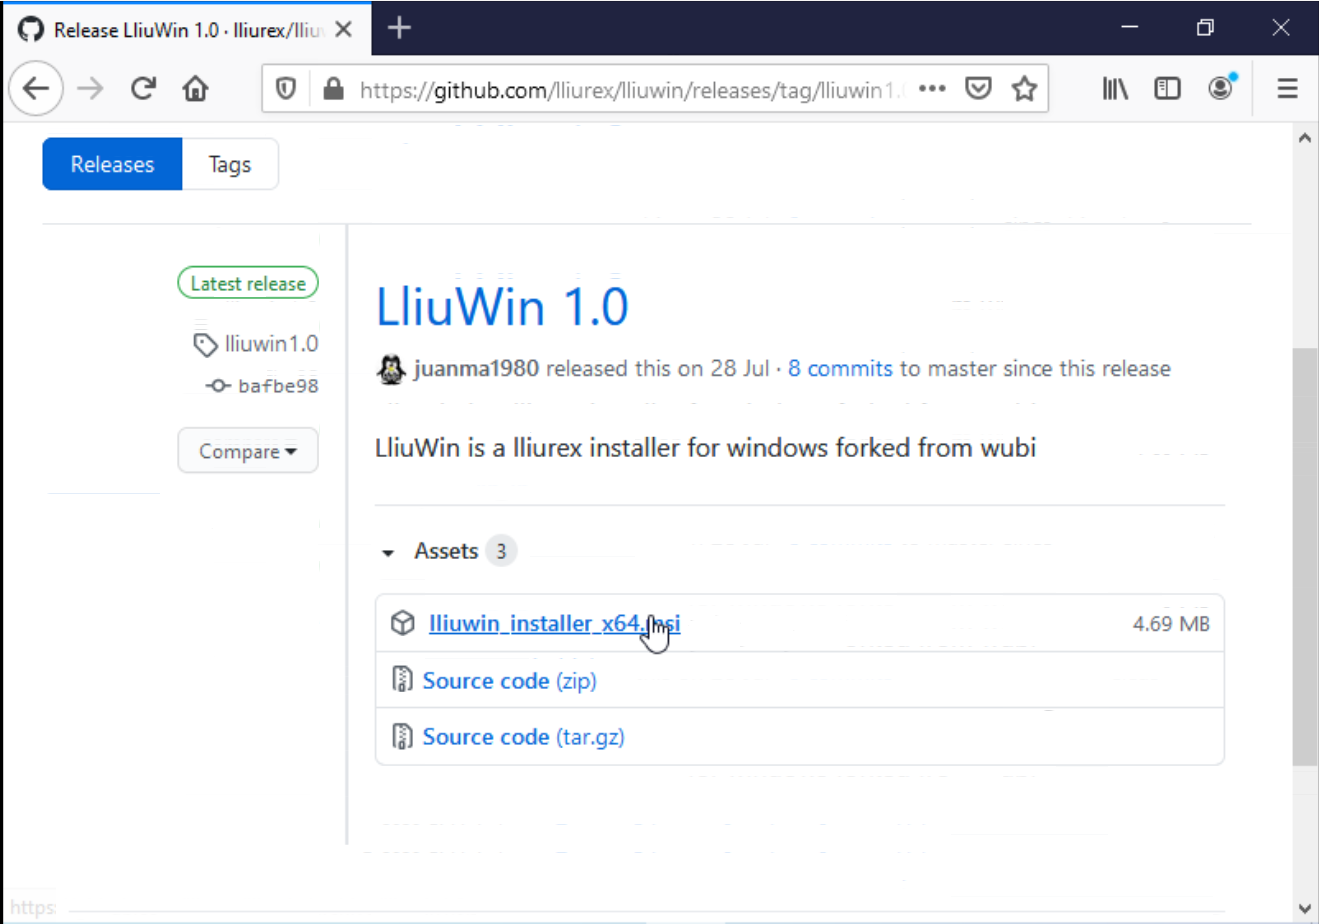Click the scrollbar up arrow
Screen dimensions: 1319x924
coord(1305,138)
